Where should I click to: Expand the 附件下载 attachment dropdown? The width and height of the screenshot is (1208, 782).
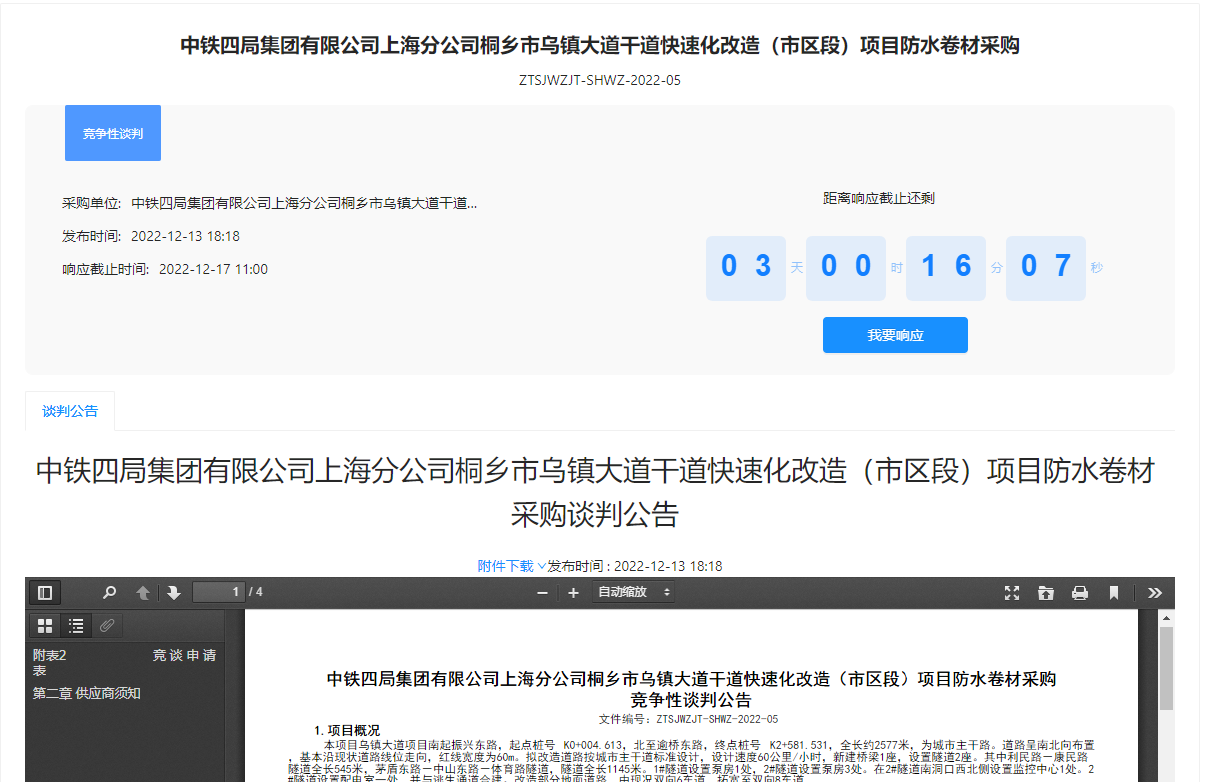pyautogui.click(x=512, y=566)
